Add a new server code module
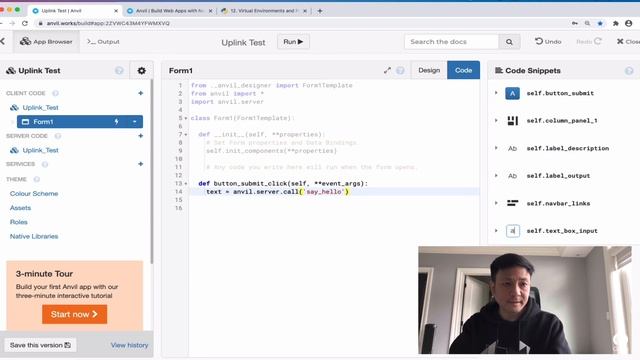The width and height of the screenshot is (640, 360). pos(140,136)
